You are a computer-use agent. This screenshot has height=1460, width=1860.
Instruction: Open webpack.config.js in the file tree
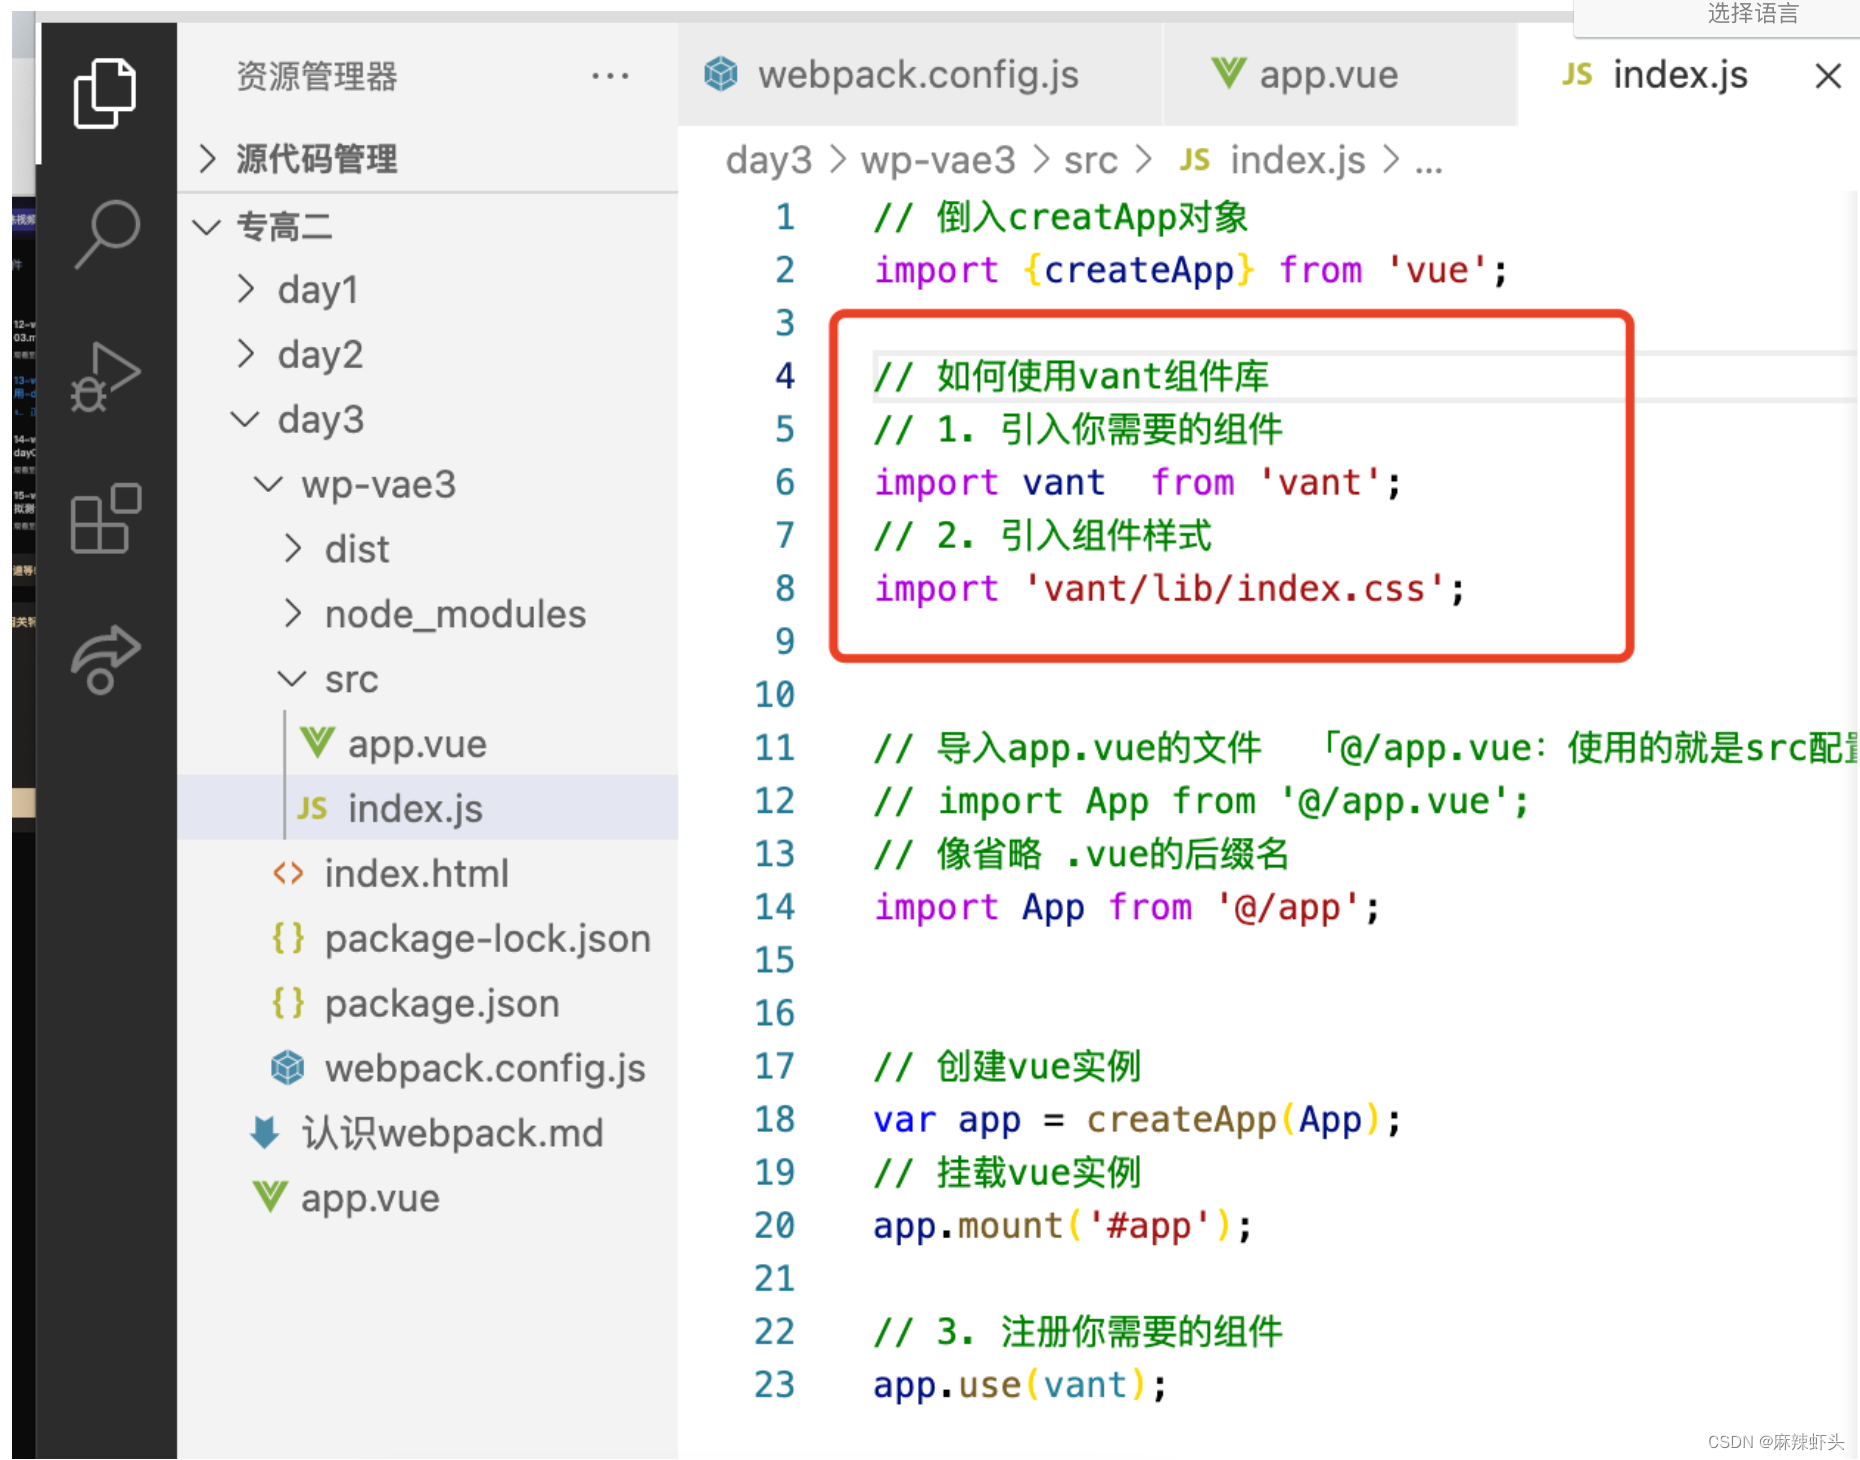(485, 1069)
